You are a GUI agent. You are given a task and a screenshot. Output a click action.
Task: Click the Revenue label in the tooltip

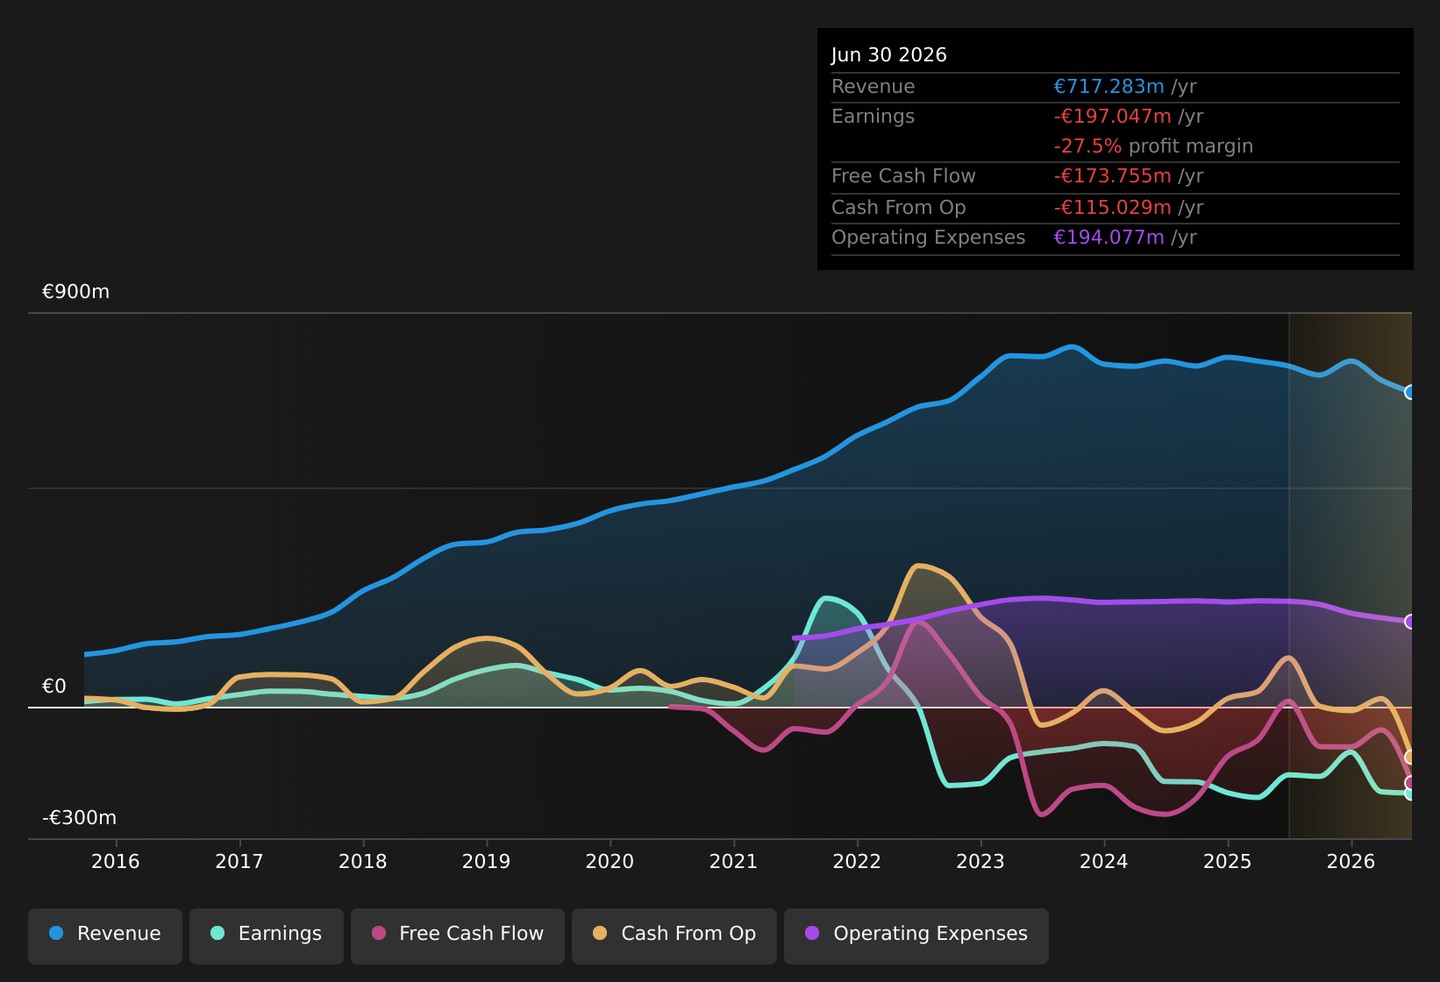(x=873, y=87)
